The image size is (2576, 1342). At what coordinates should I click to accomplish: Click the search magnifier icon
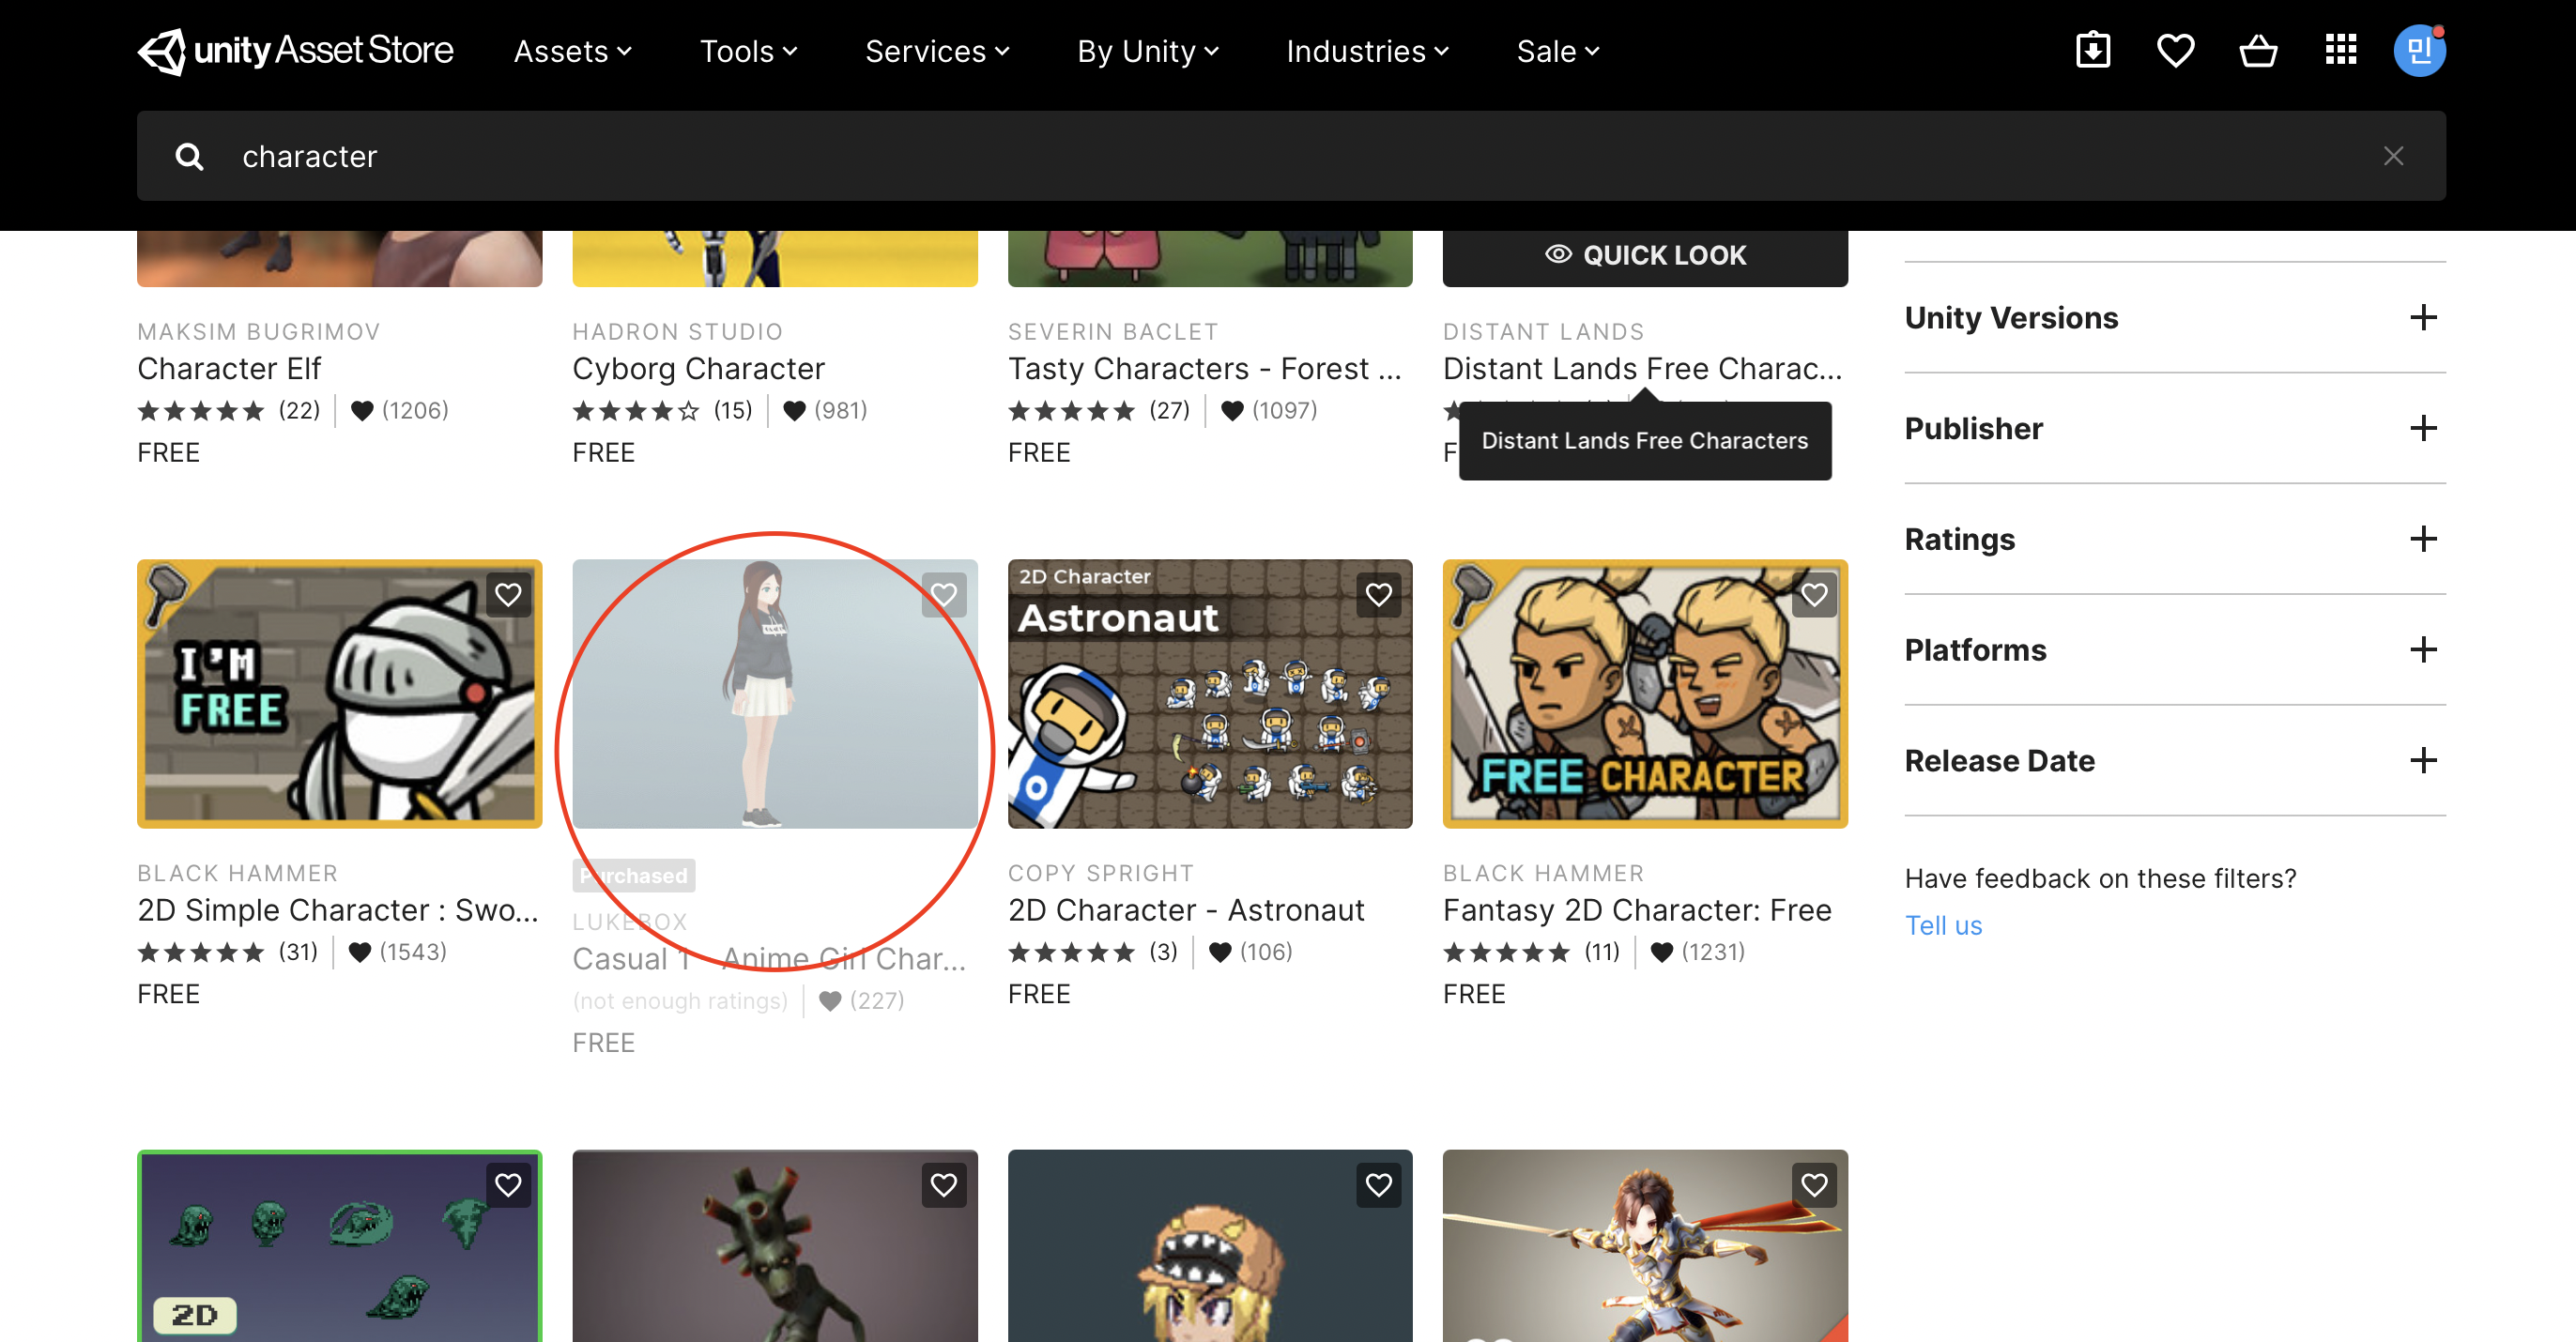189,156
